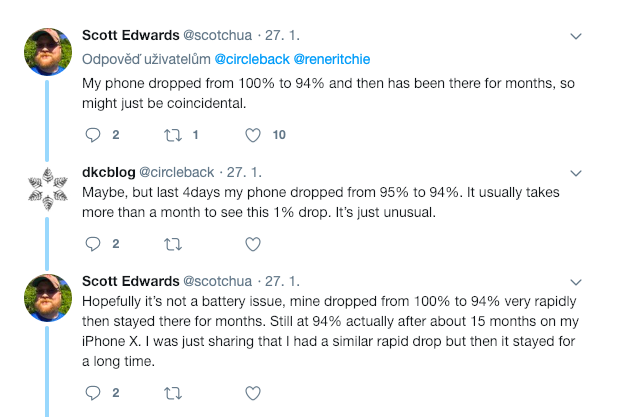Open options chevron on last Scott Edwards tweet
The image size is (617, 417).
click(576, 281)
